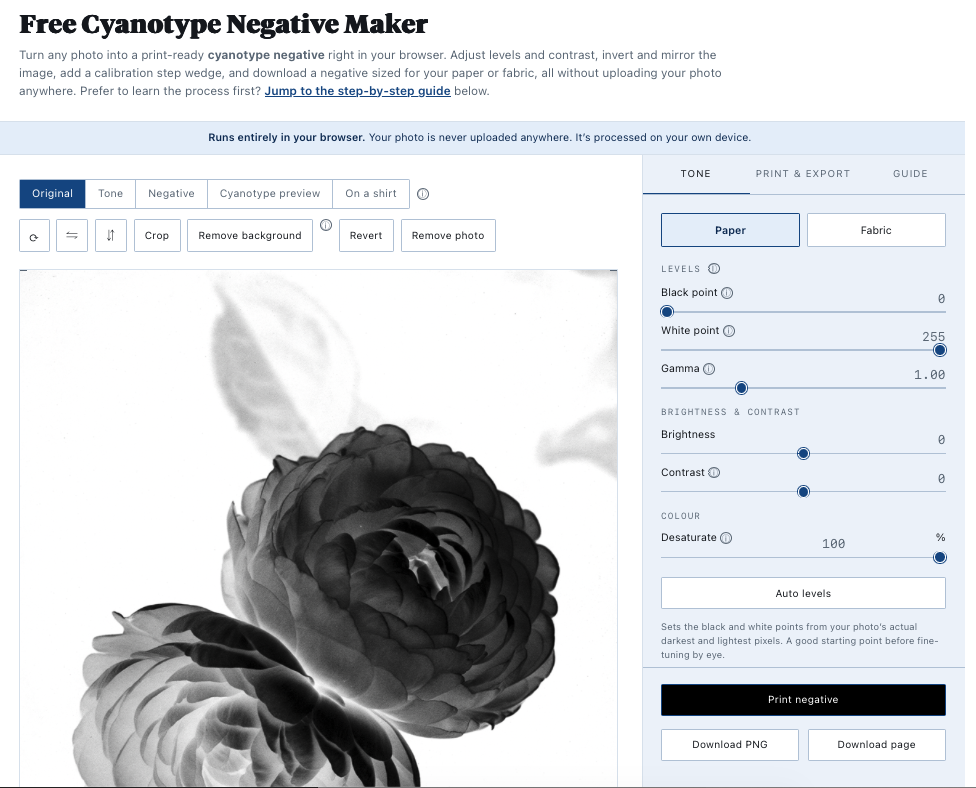
Task: Show the White point info icon
Action: [x=729, y=331]
